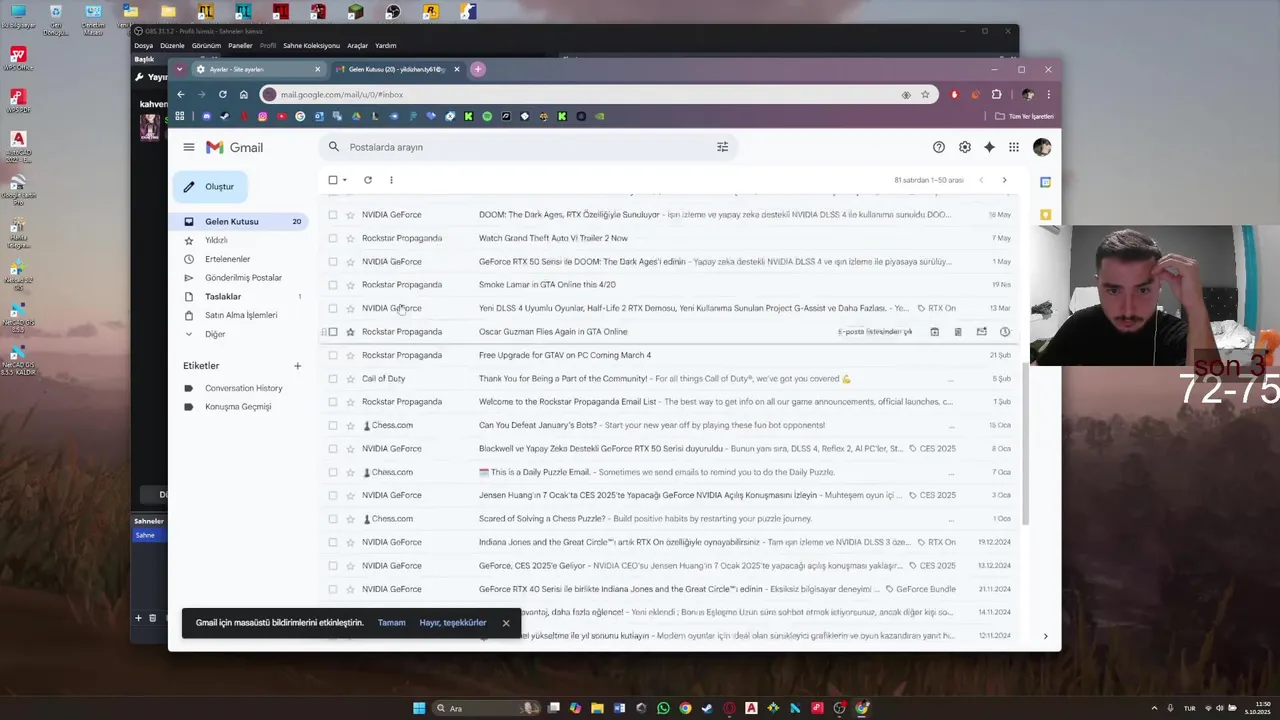Open the Gönderilmiş Postalar folder
The width and height of the screenshot is (1280, 720).
(243, 278)
